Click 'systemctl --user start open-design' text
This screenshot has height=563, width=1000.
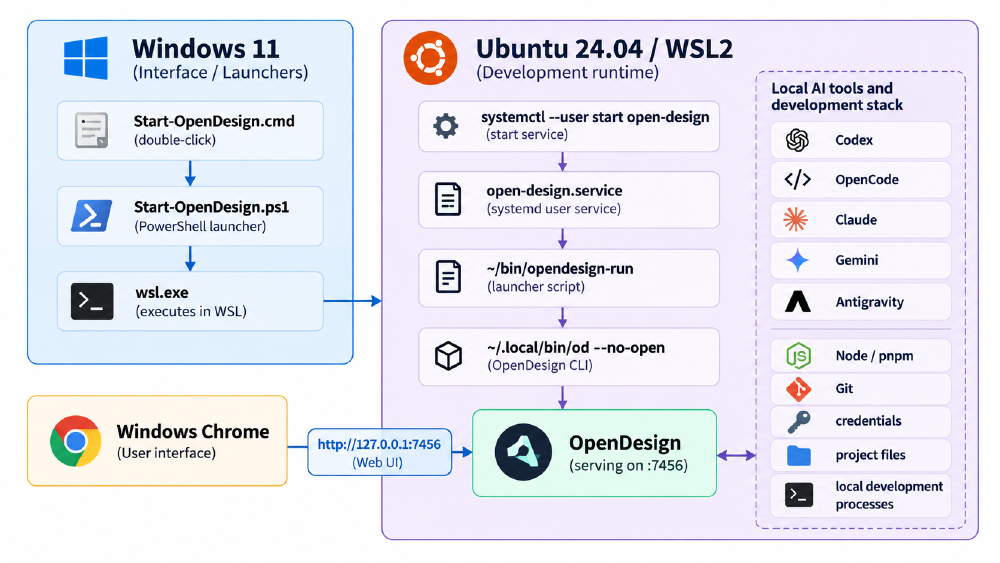(595, 117)
